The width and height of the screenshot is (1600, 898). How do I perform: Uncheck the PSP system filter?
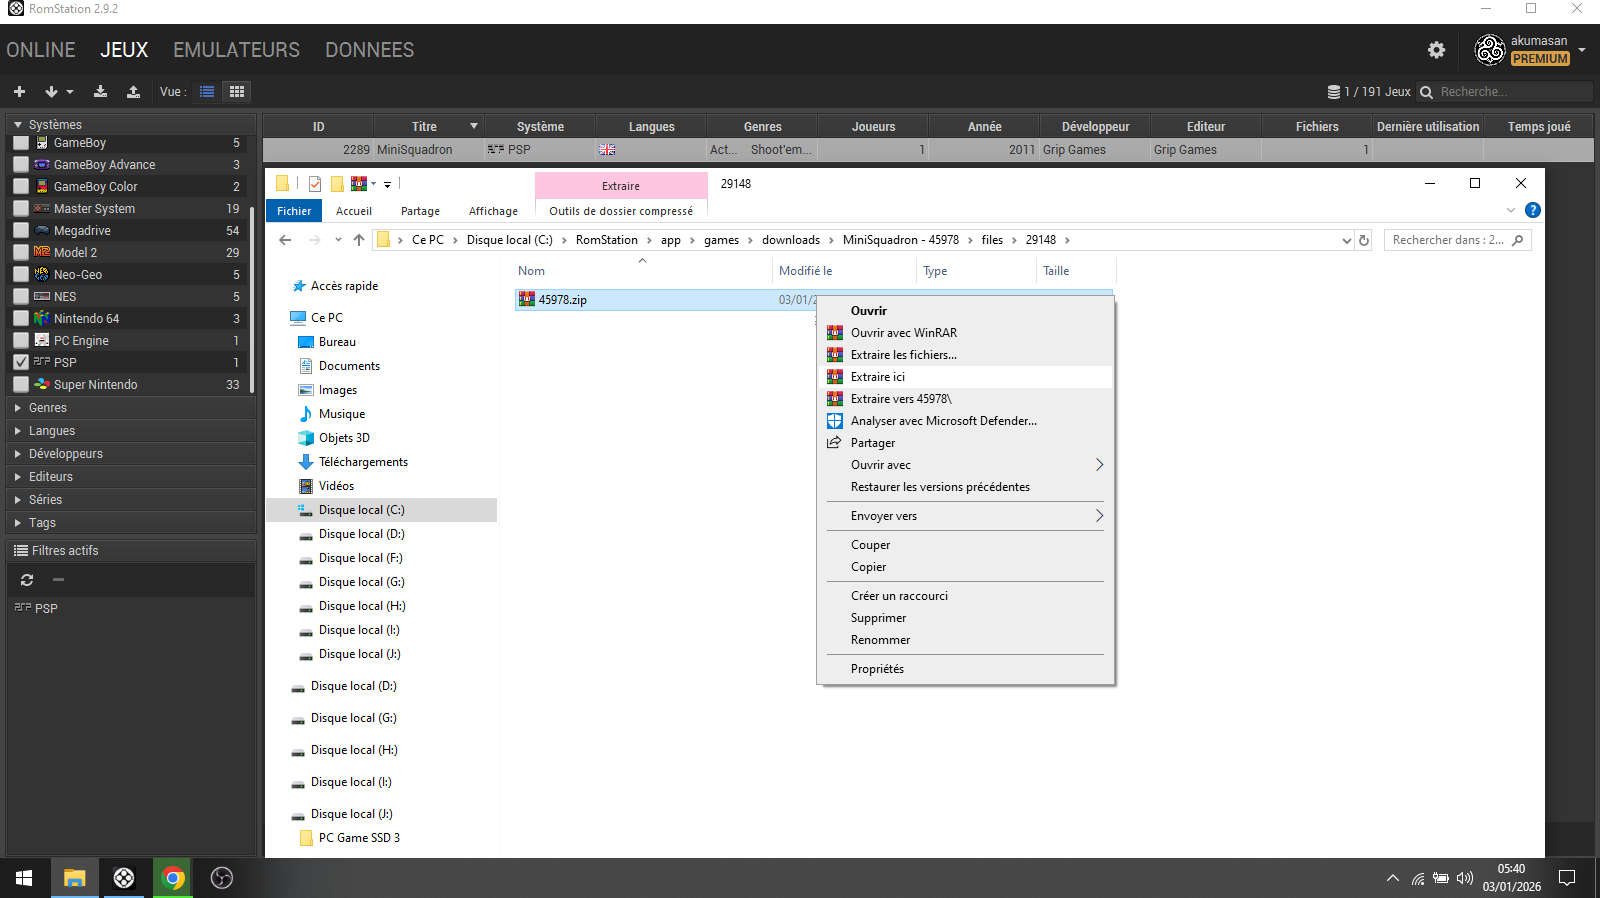pyautogui.click(x=21, y=362)
